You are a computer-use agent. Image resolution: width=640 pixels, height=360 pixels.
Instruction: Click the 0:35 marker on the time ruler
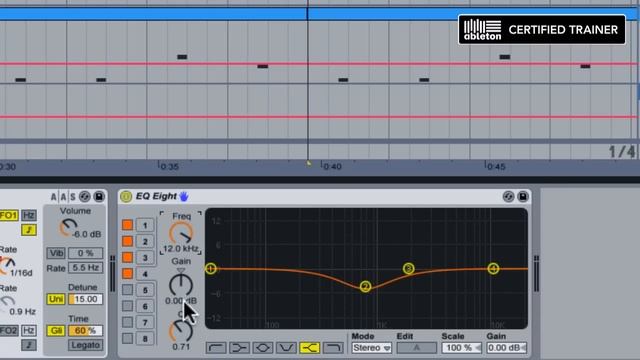(x=169, y=167)
